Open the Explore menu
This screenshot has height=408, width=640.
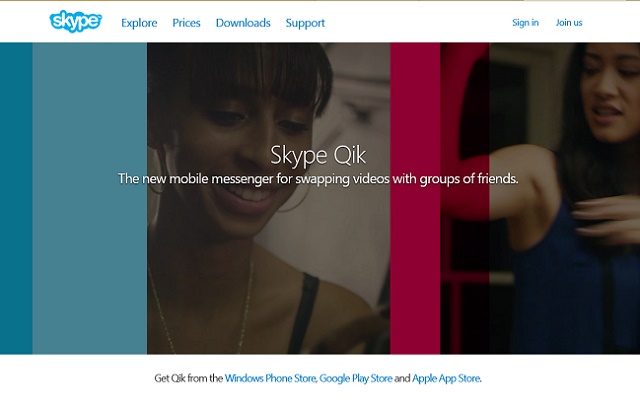[x=139, y=23]
